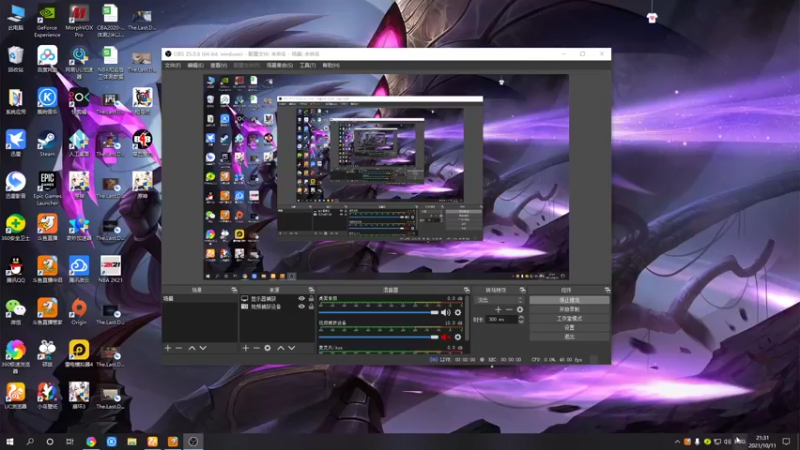
Task: Open the UC browser desktop shortcut
Action: (16, 395)
